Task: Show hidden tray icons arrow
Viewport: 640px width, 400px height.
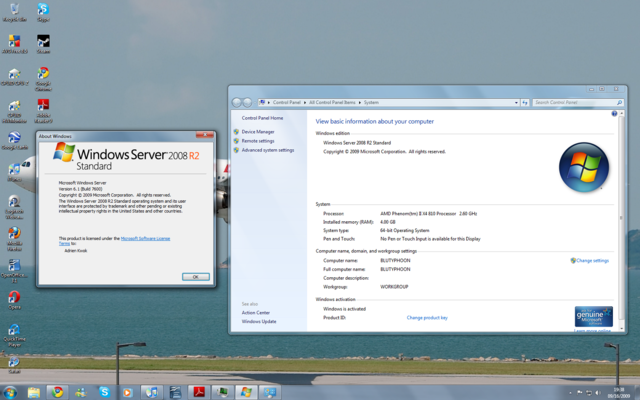Action: 570,393
